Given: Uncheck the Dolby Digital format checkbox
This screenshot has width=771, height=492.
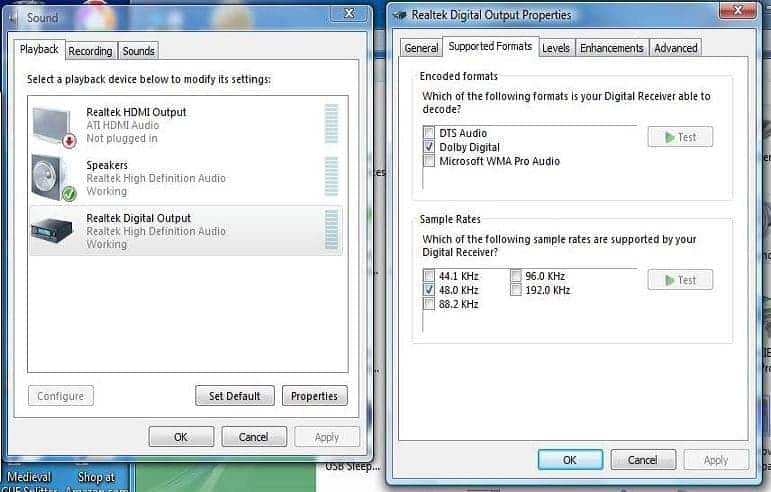Looking at the screenshot, I should (x=429, y=146).
